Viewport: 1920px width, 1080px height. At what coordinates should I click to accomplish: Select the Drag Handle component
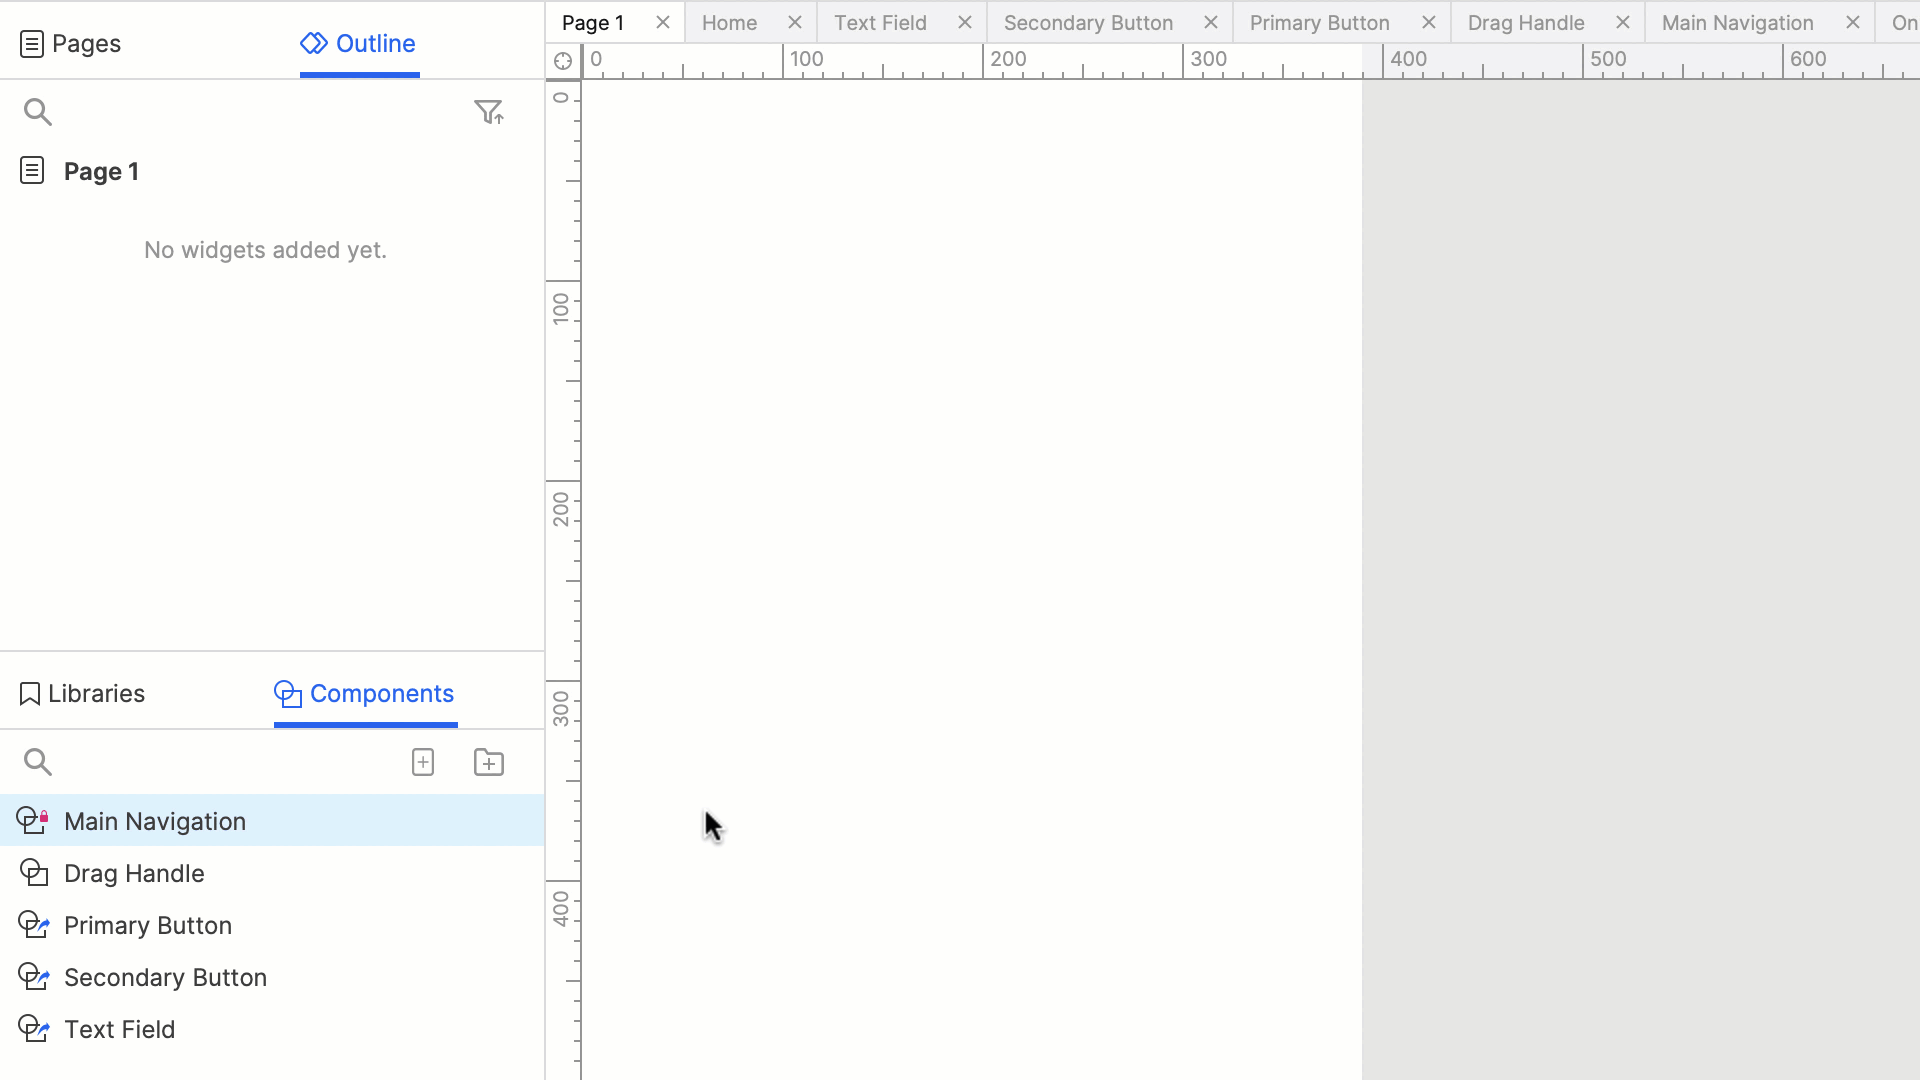(x=134, y=874)
